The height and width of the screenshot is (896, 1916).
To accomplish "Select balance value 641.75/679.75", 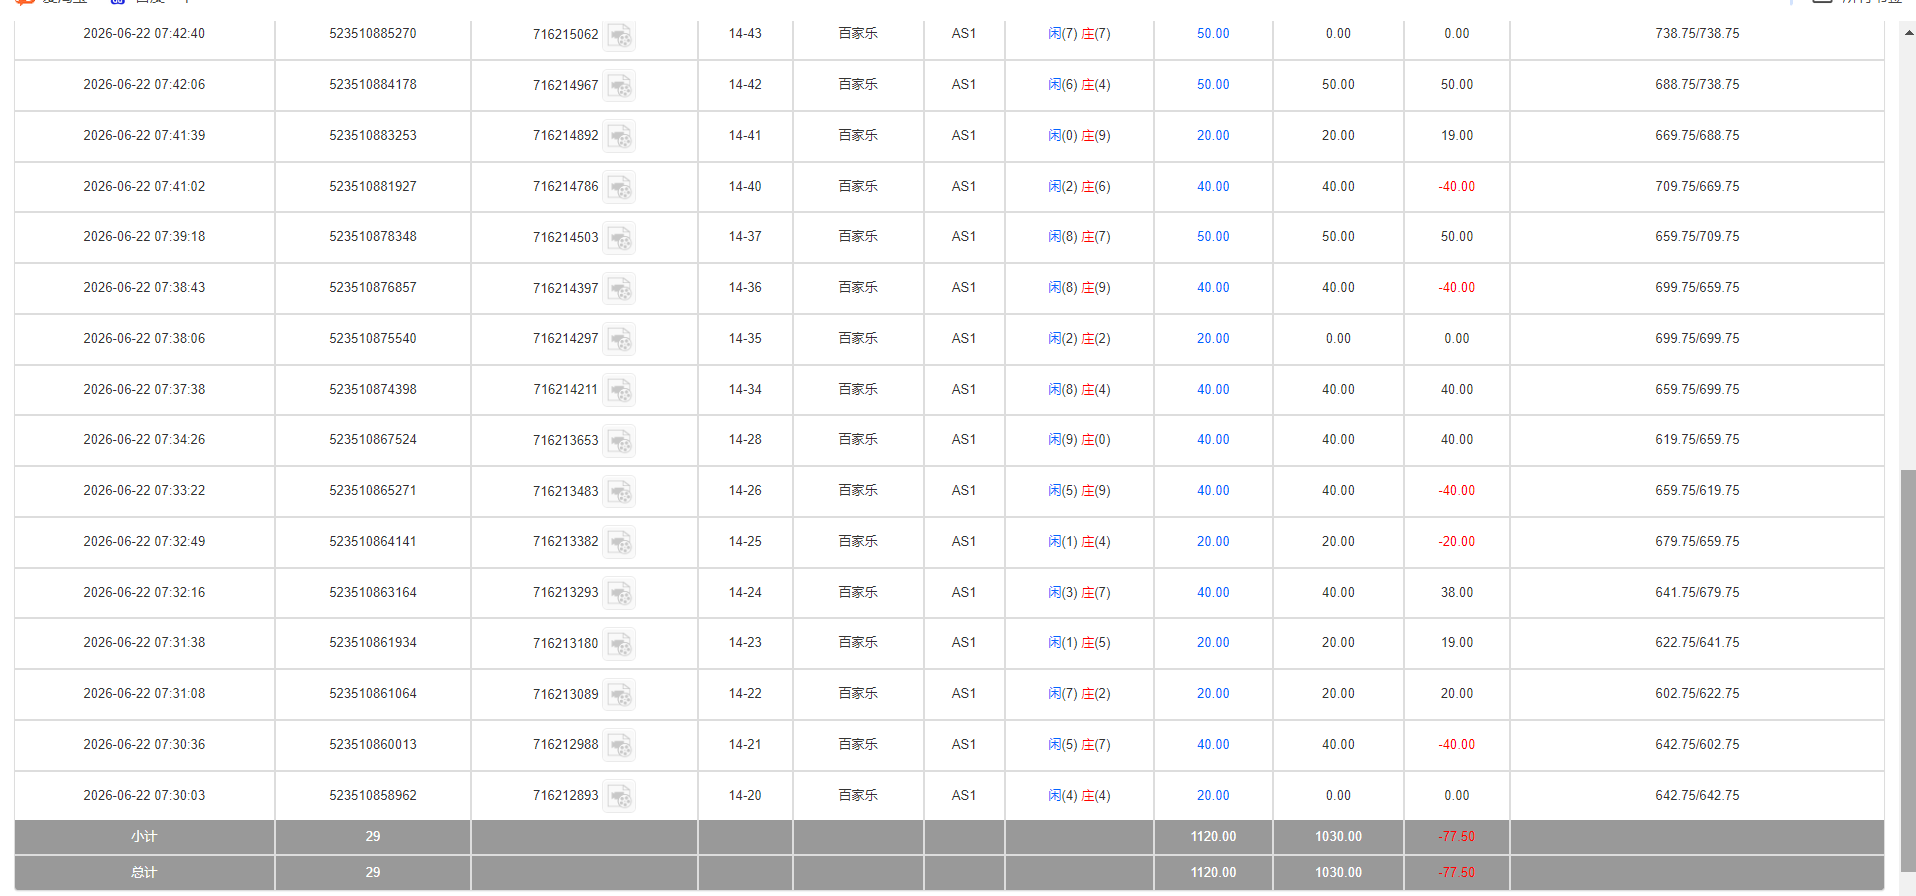I will click(1697, 593).
